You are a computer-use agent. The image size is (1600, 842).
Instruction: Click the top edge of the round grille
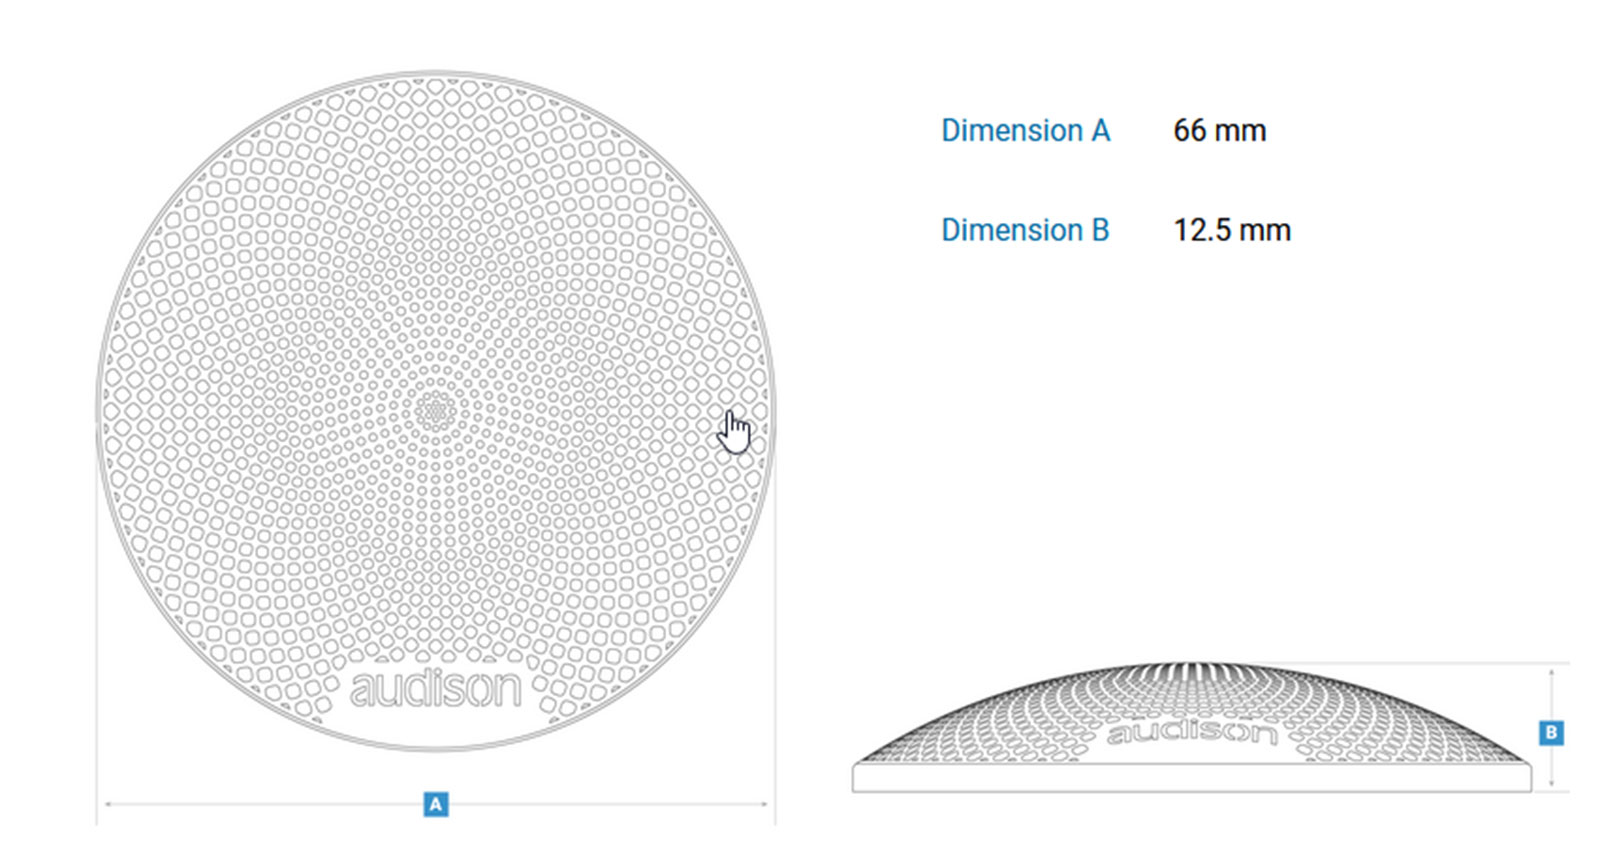435,73
